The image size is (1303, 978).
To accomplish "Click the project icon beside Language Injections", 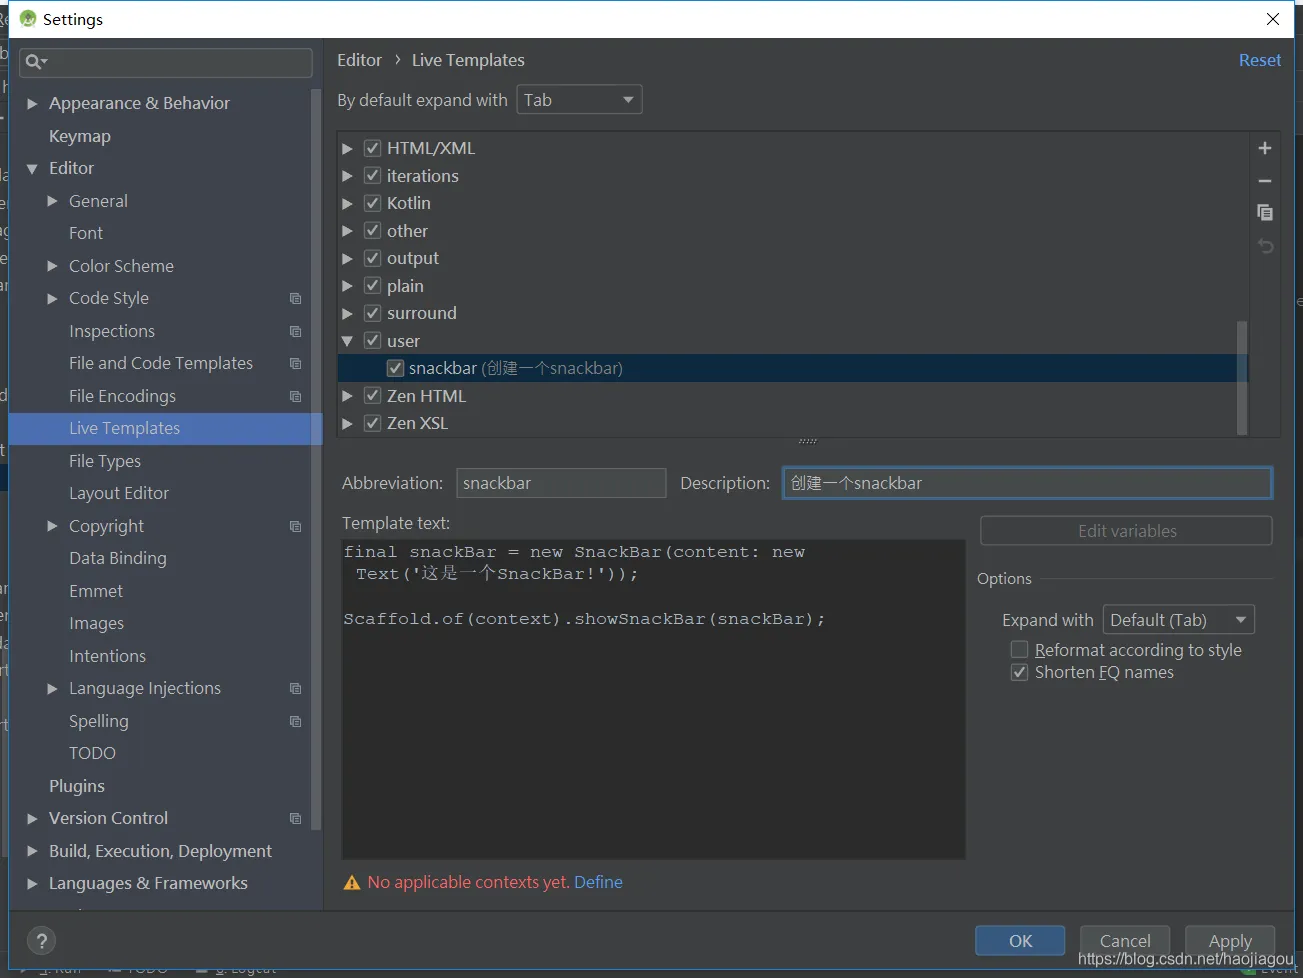I will [x=295, y=688].
